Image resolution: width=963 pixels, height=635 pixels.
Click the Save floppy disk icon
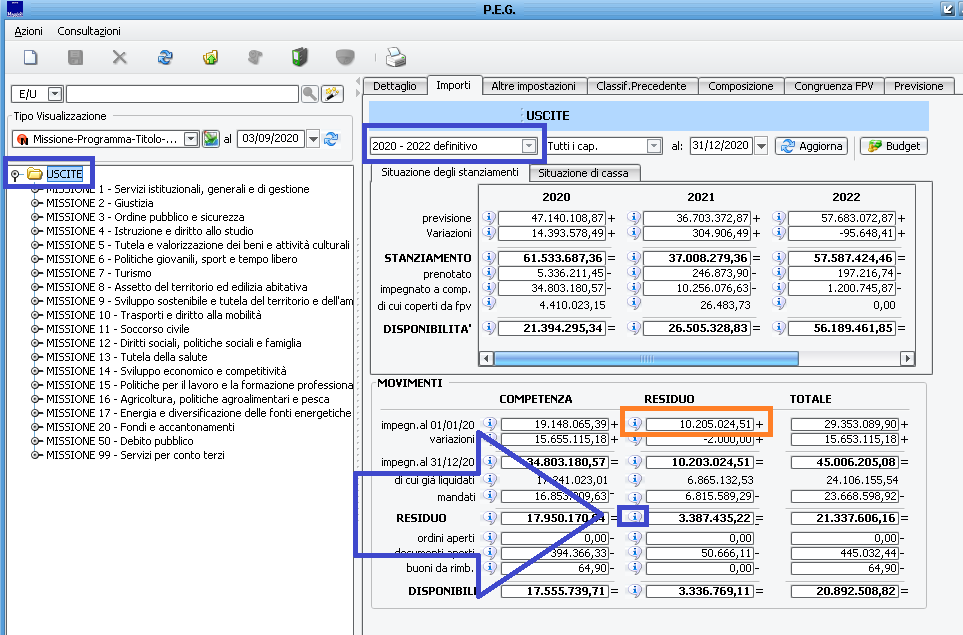point(75,58)
